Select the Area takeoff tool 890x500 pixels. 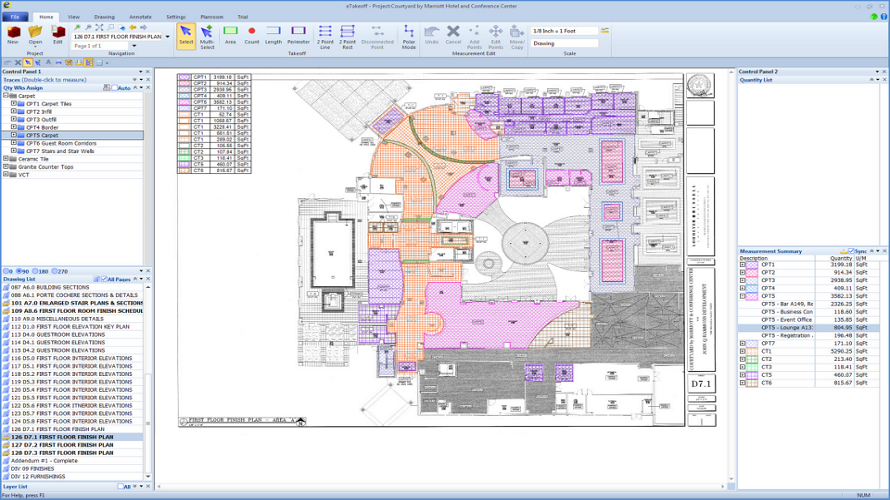click(x=230, y=35)
